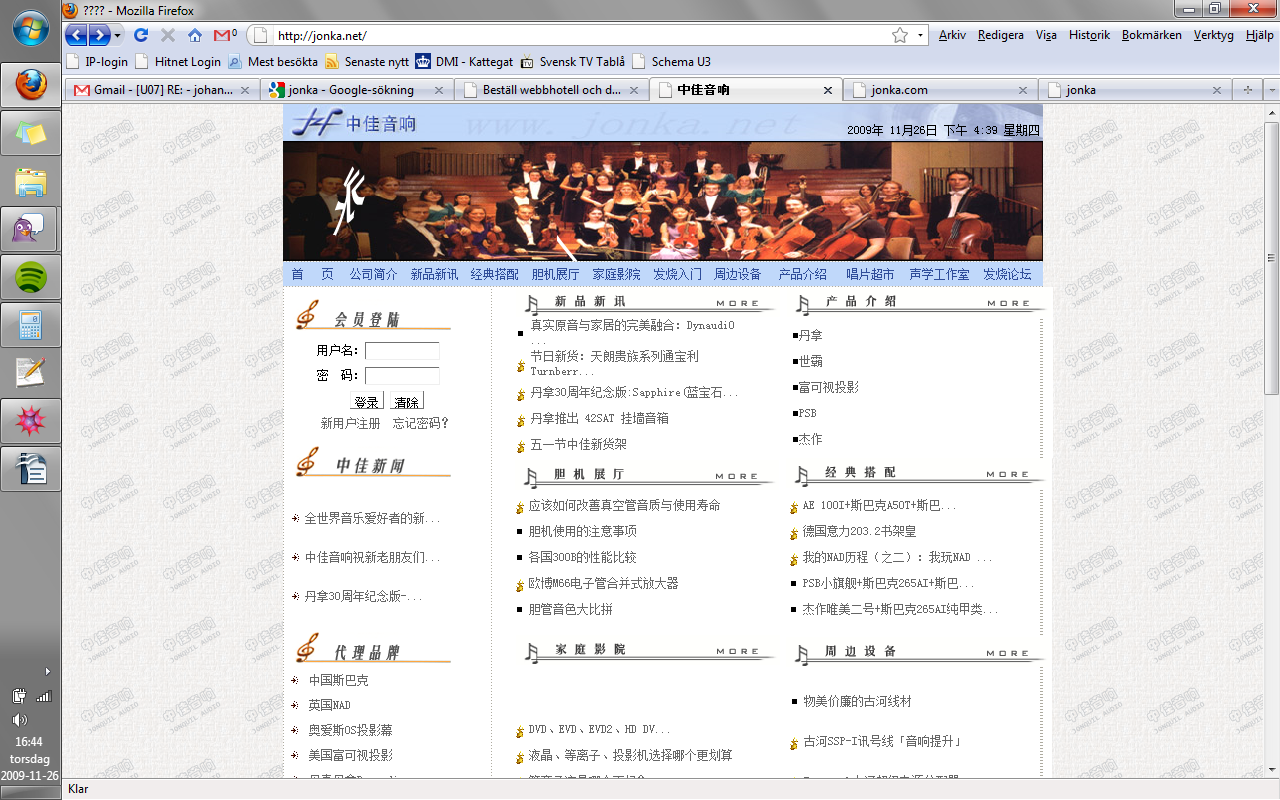
Task: Click the Windows Start orb
Action: (31, 28)
